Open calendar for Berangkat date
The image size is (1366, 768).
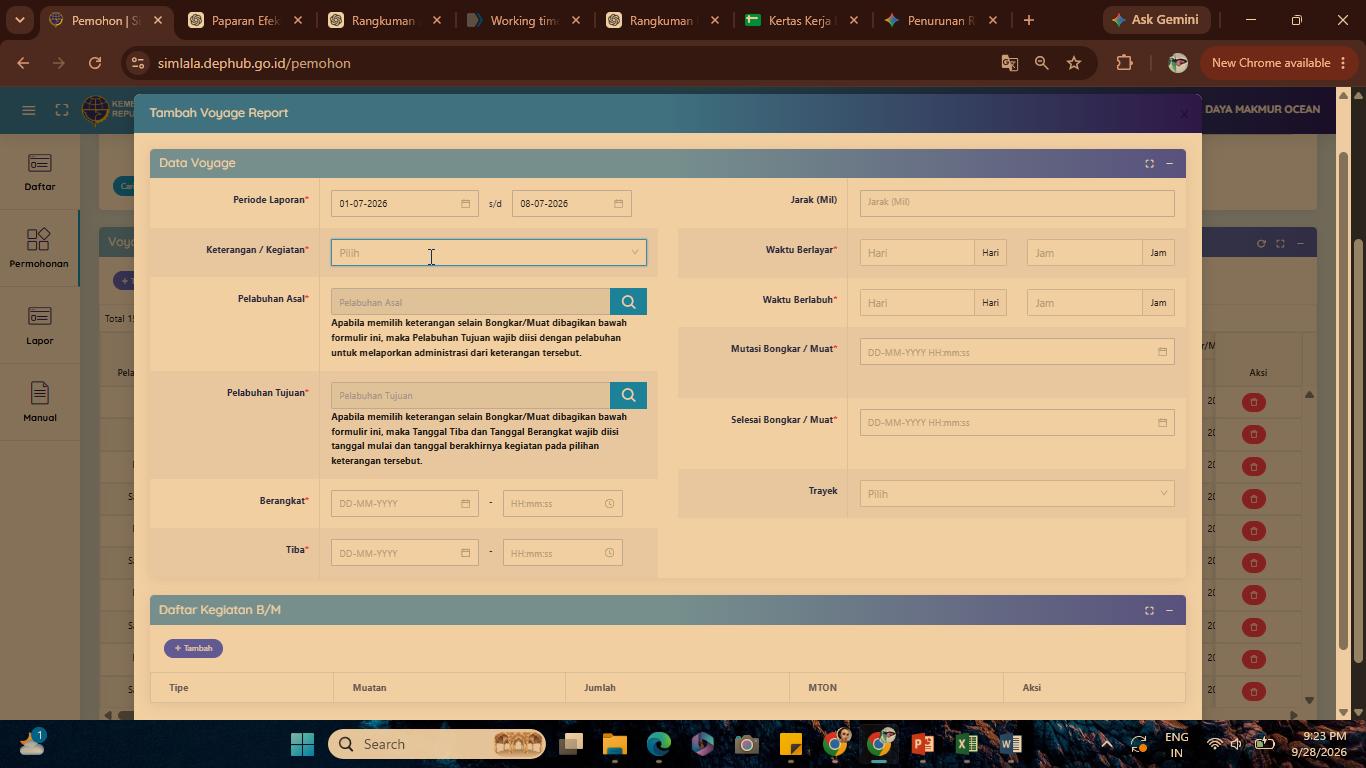tap(465, 504)
